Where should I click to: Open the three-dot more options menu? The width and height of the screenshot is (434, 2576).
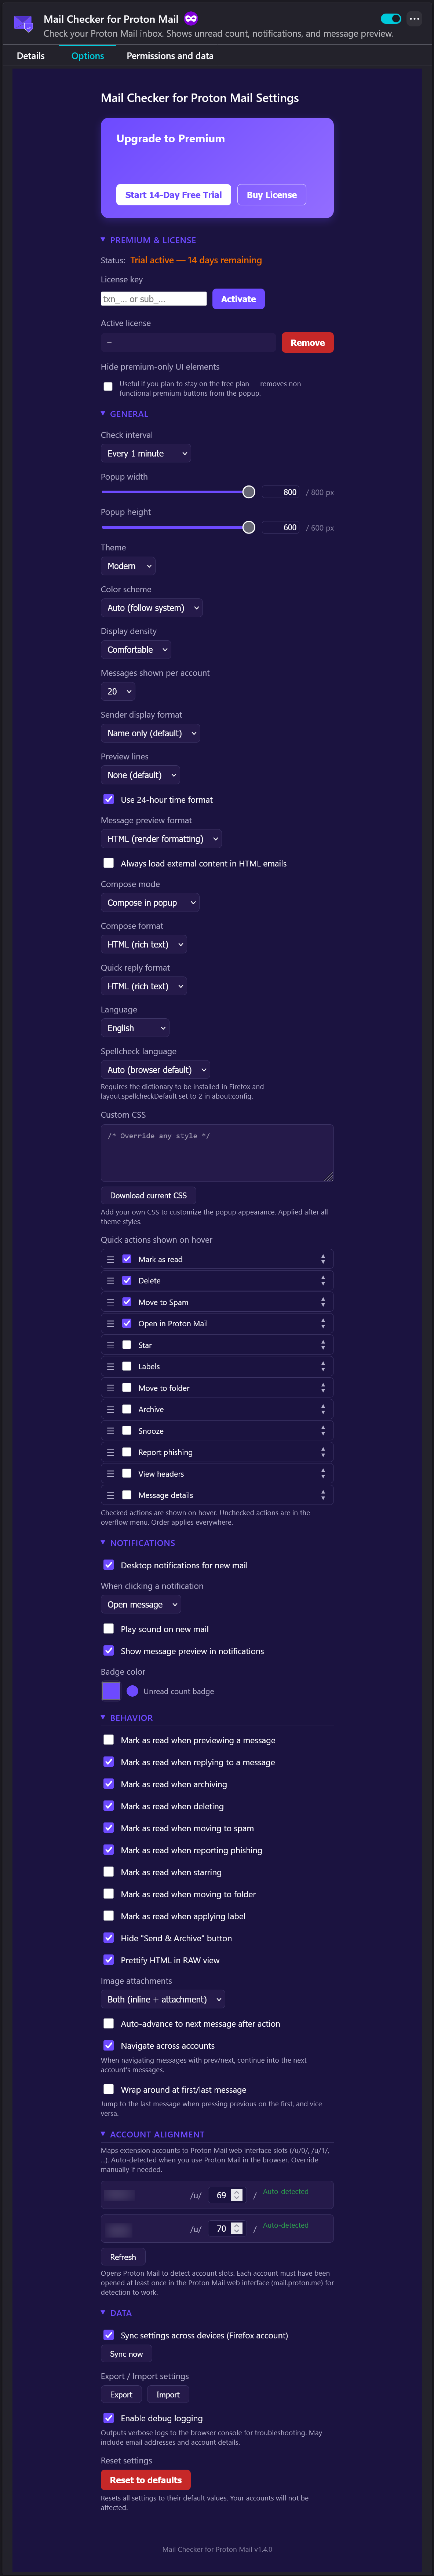(x=414, y=19)
